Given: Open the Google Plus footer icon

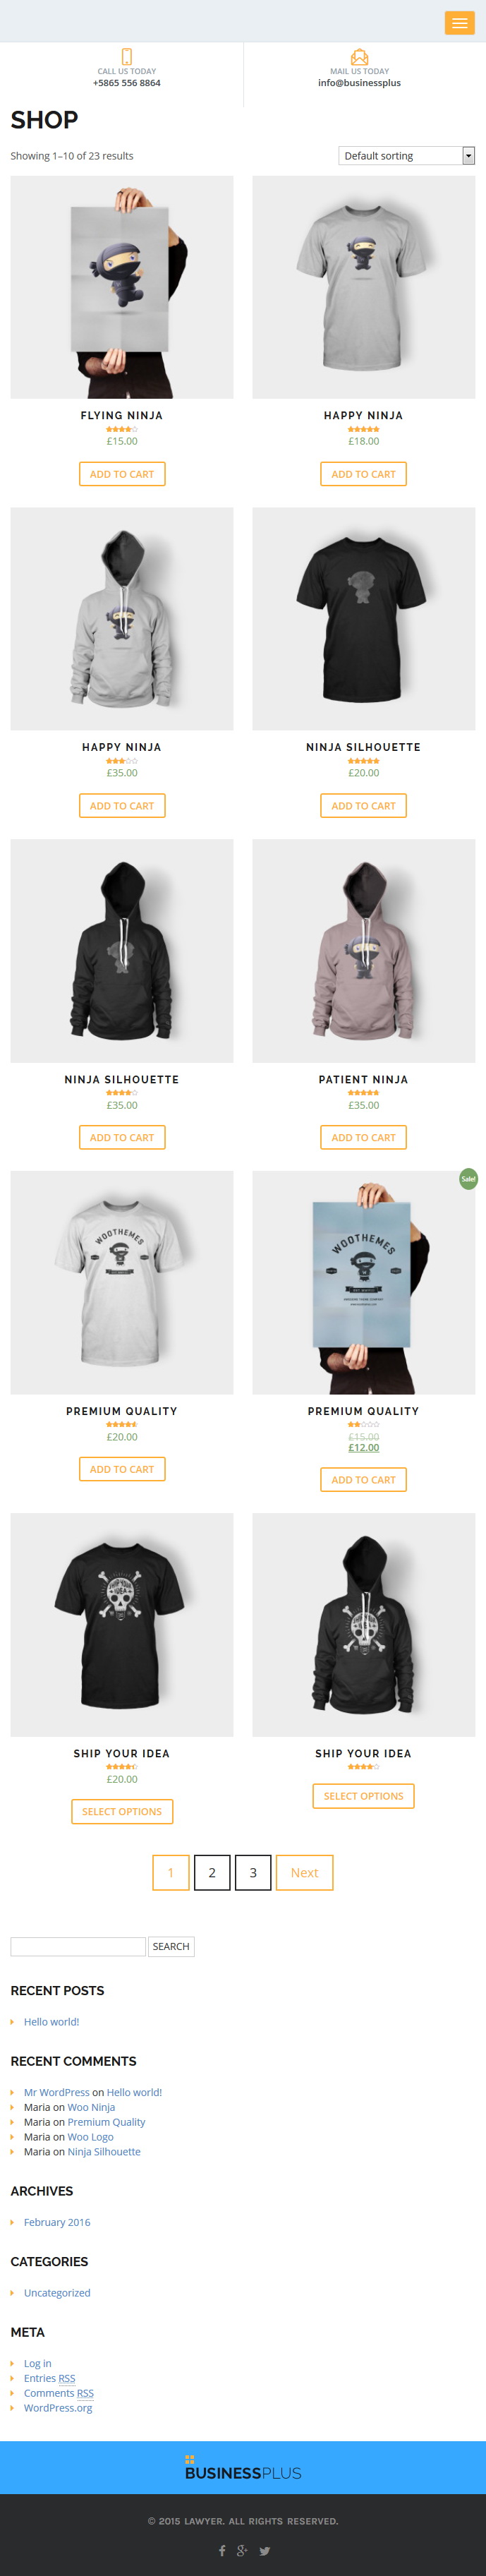Looking at the screenshot, I should [x=242, y=2550].
